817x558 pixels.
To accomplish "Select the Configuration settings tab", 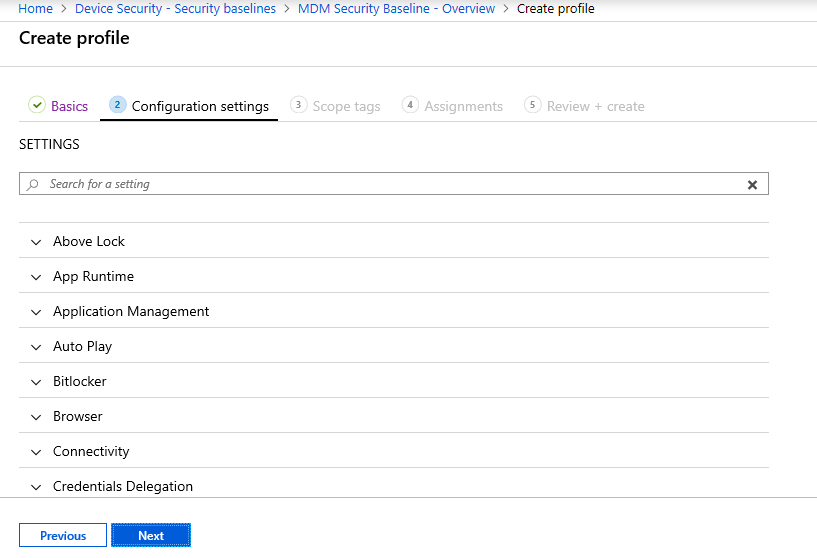I will pyautogui.click(x=200, y=106).
